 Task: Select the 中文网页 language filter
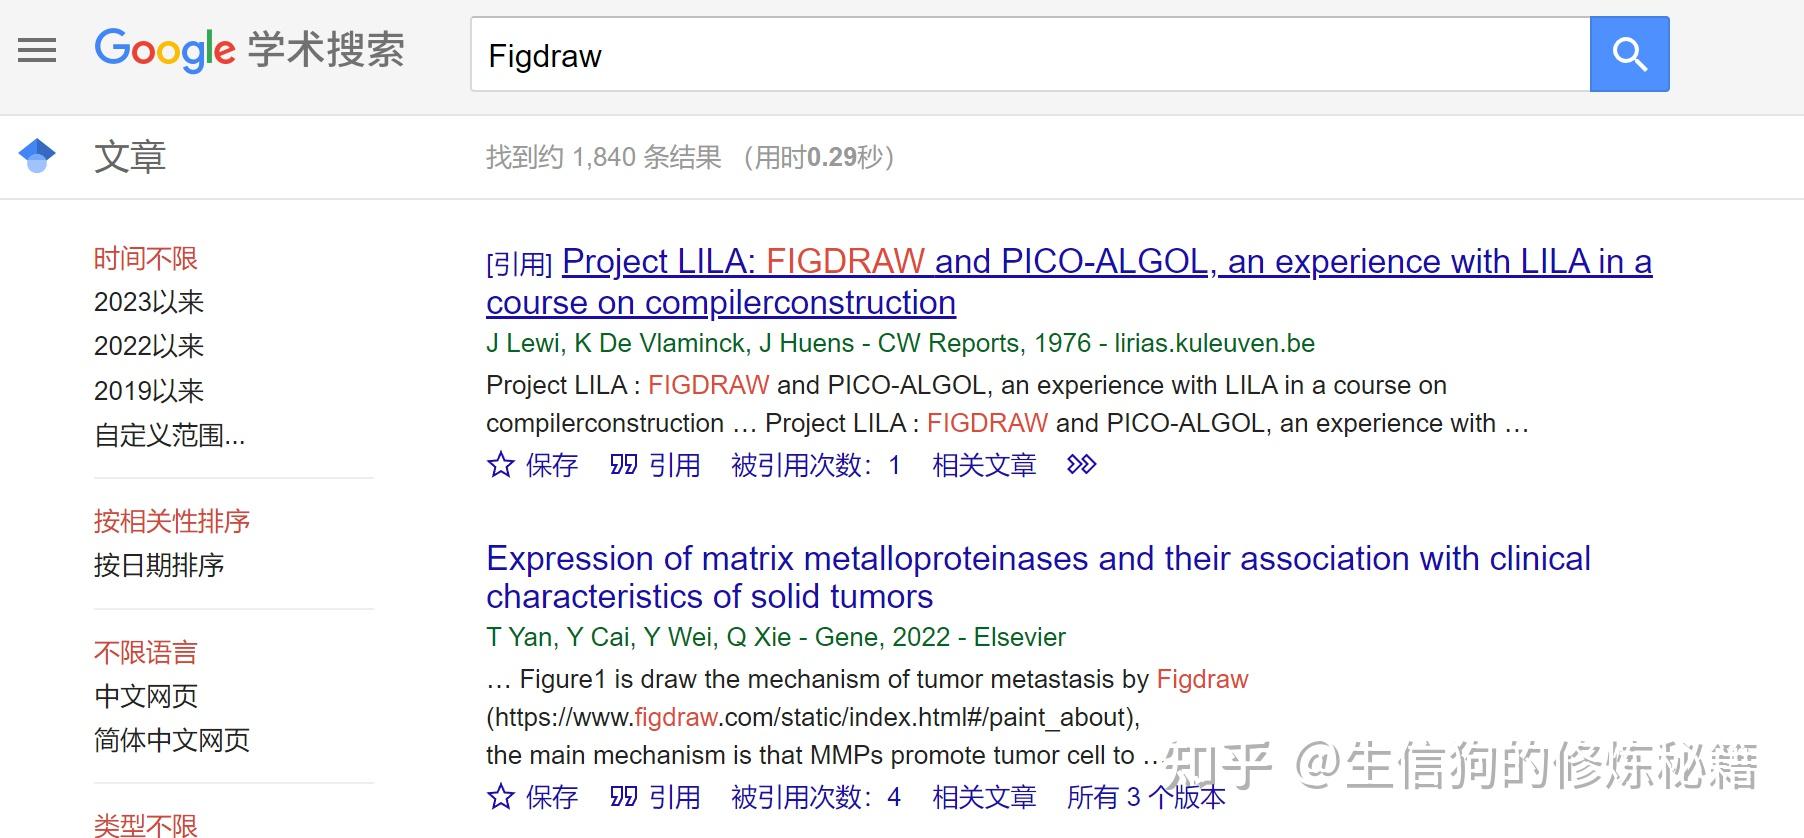[x=146, y=695]
